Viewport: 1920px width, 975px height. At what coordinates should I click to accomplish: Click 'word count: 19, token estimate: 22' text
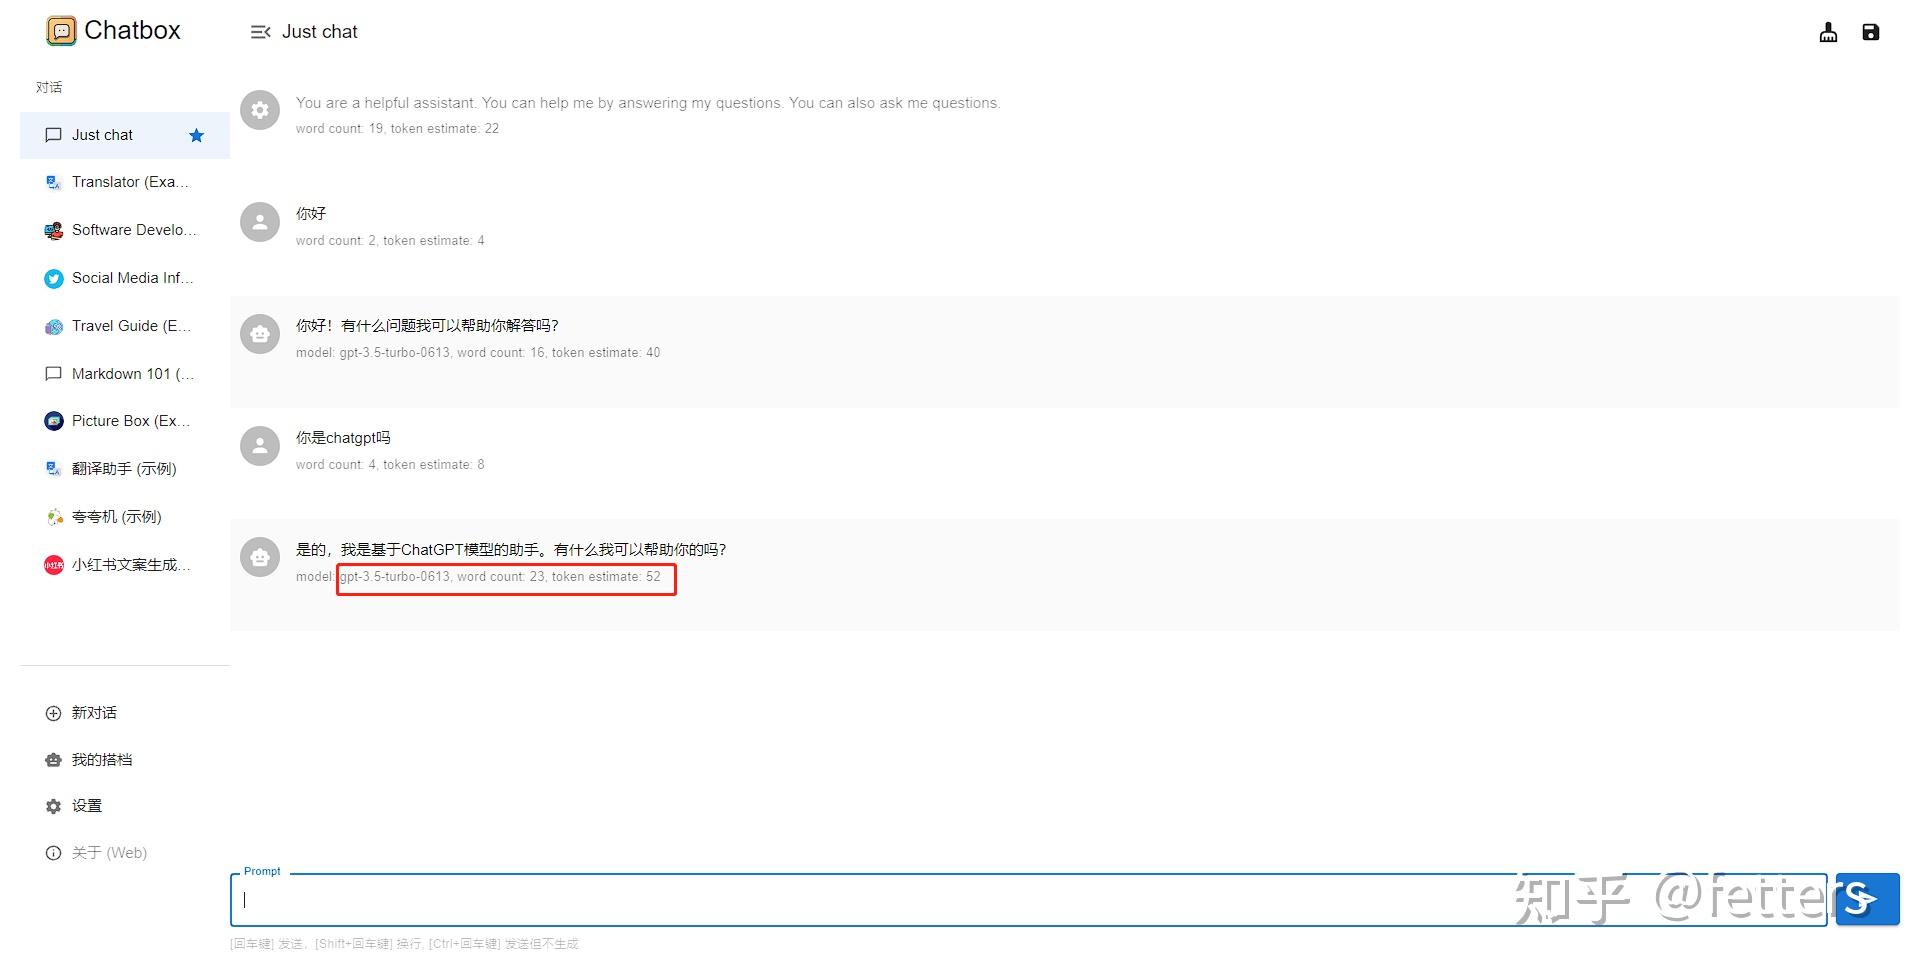click(x=397, y=129)
